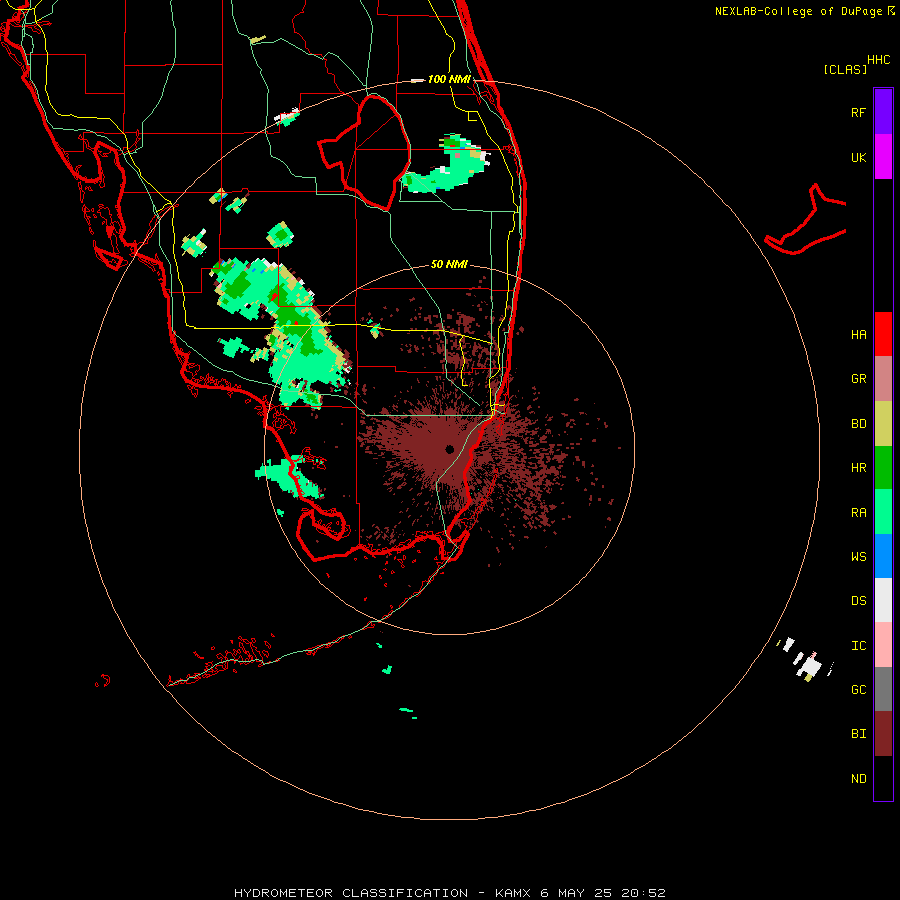Click the GC gray legend swatch
Screen dimensions: 900x900
point(883,689)
